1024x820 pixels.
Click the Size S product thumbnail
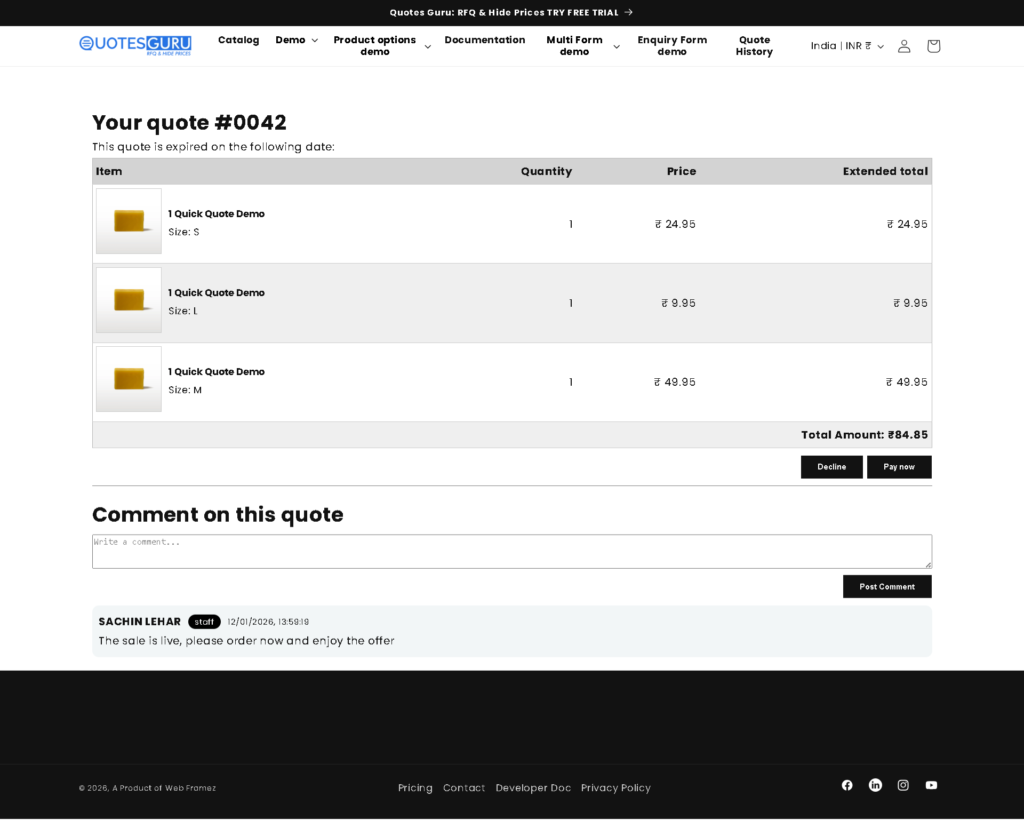tap(129, 221)
